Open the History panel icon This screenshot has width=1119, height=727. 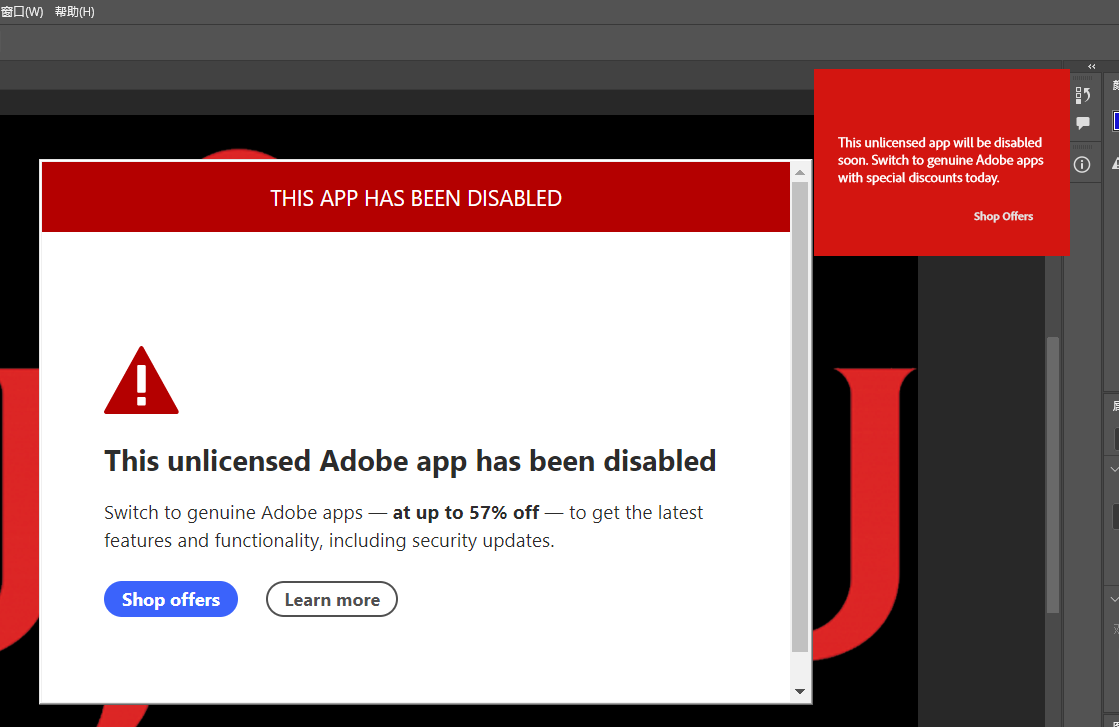1083,95
